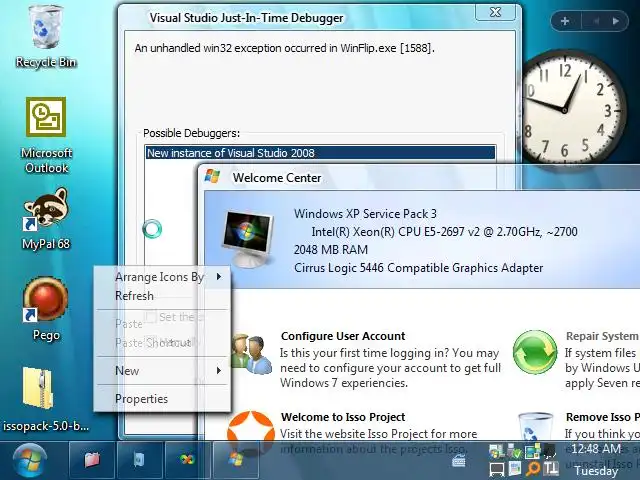The width and height of the screenshot is (640, 480).
Task: Click the keyboard icon in the taskbar
Action: (458, 462)
